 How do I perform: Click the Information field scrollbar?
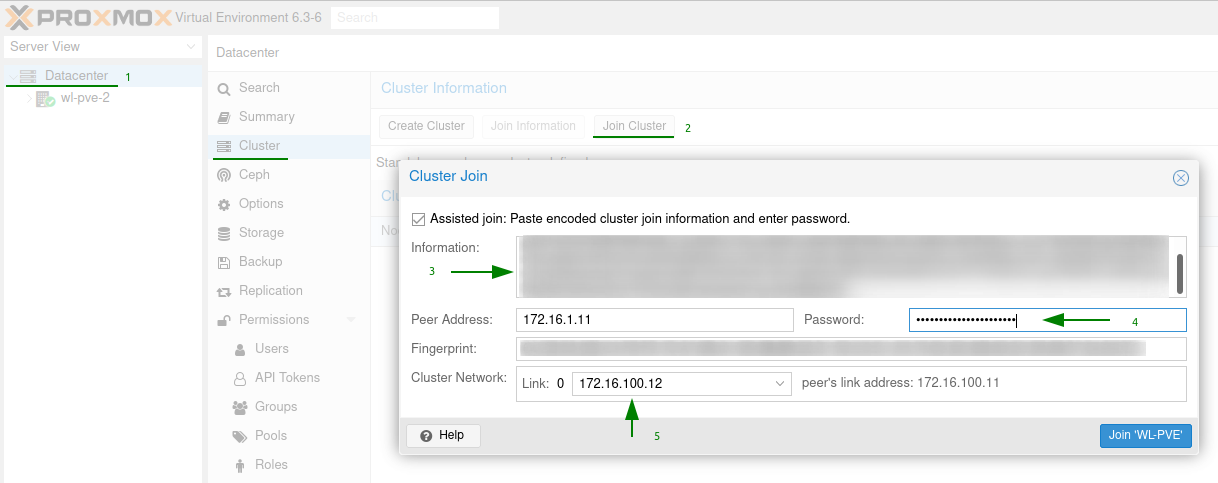click(1180, 274)
